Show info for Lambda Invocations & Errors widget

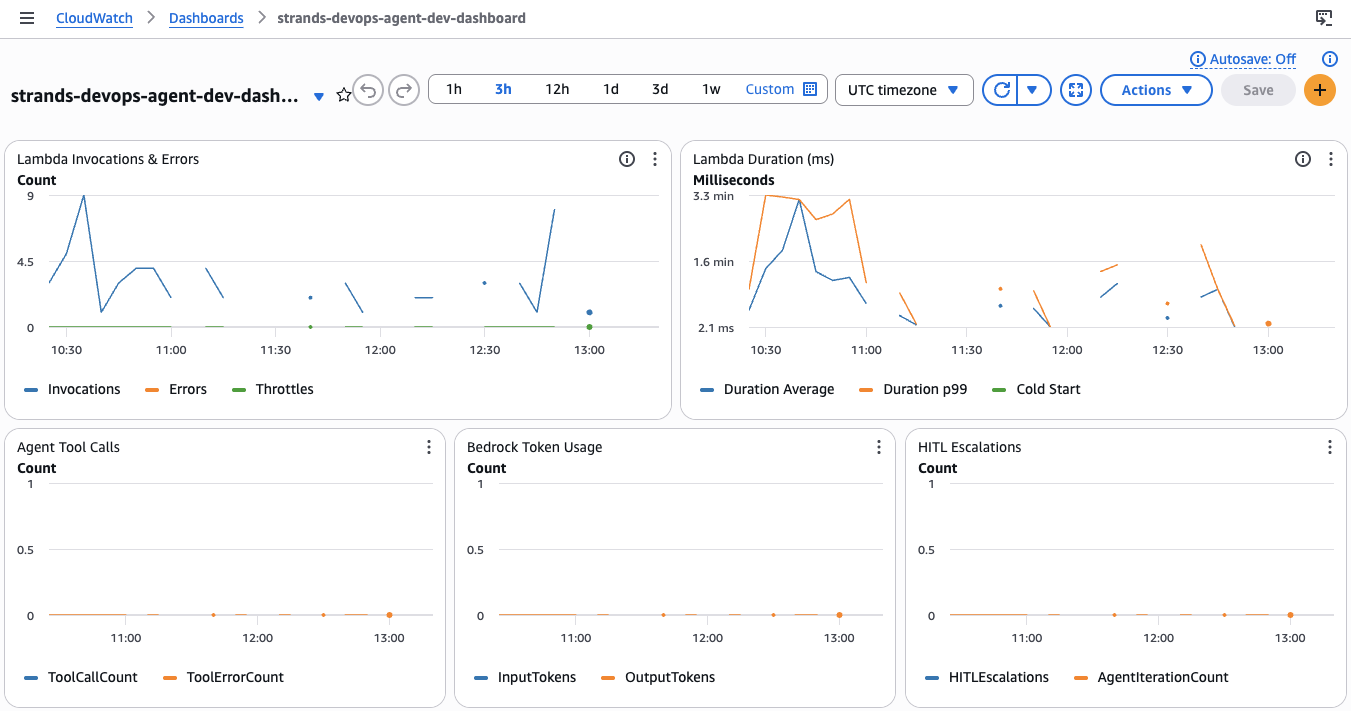click(627, 159)
